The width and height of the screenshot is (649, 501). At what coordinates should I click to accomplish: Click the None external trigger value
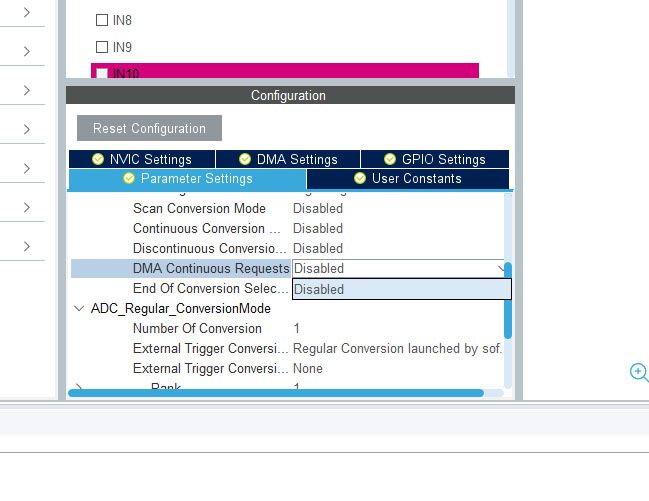(308, 369)
